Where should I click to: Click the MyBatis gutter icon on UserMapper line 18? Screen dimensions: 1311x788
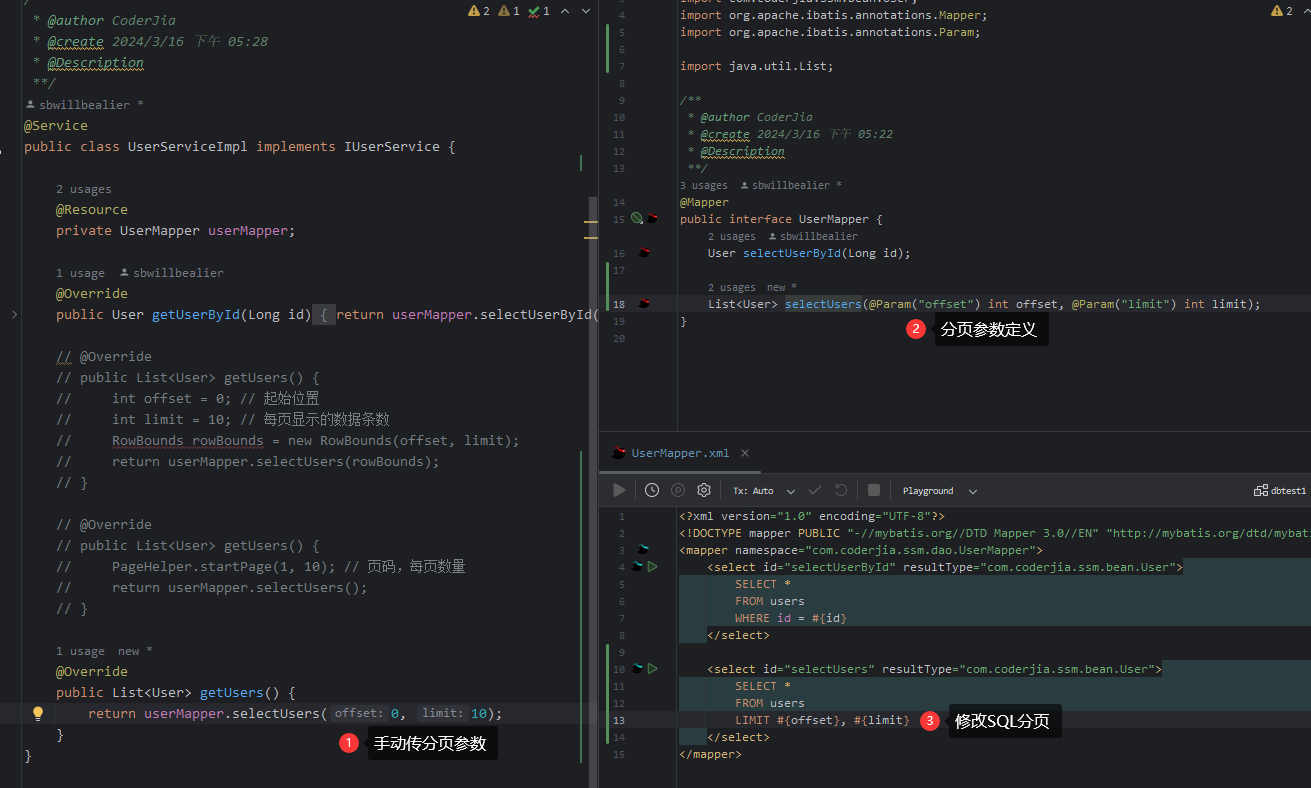click(645, 303)
